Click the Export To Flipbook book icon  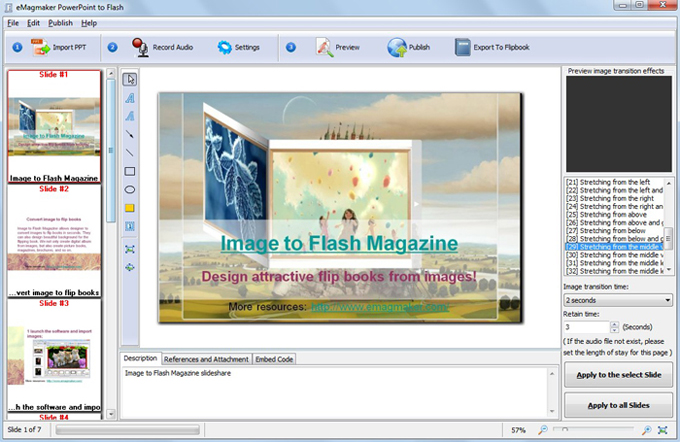point(462,47)
